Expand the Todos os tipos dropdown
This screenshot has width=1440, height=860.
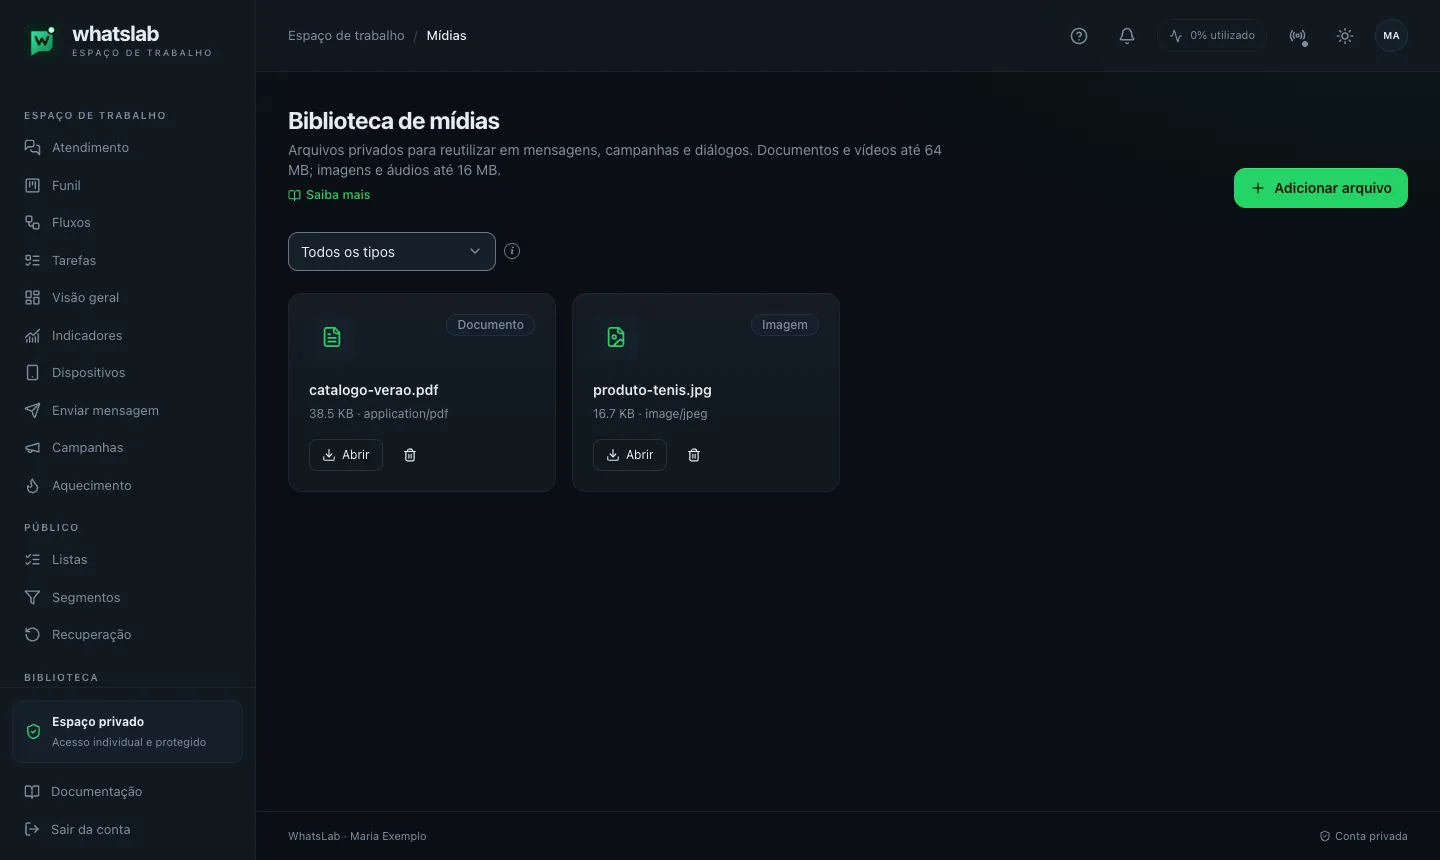(392, 252)
